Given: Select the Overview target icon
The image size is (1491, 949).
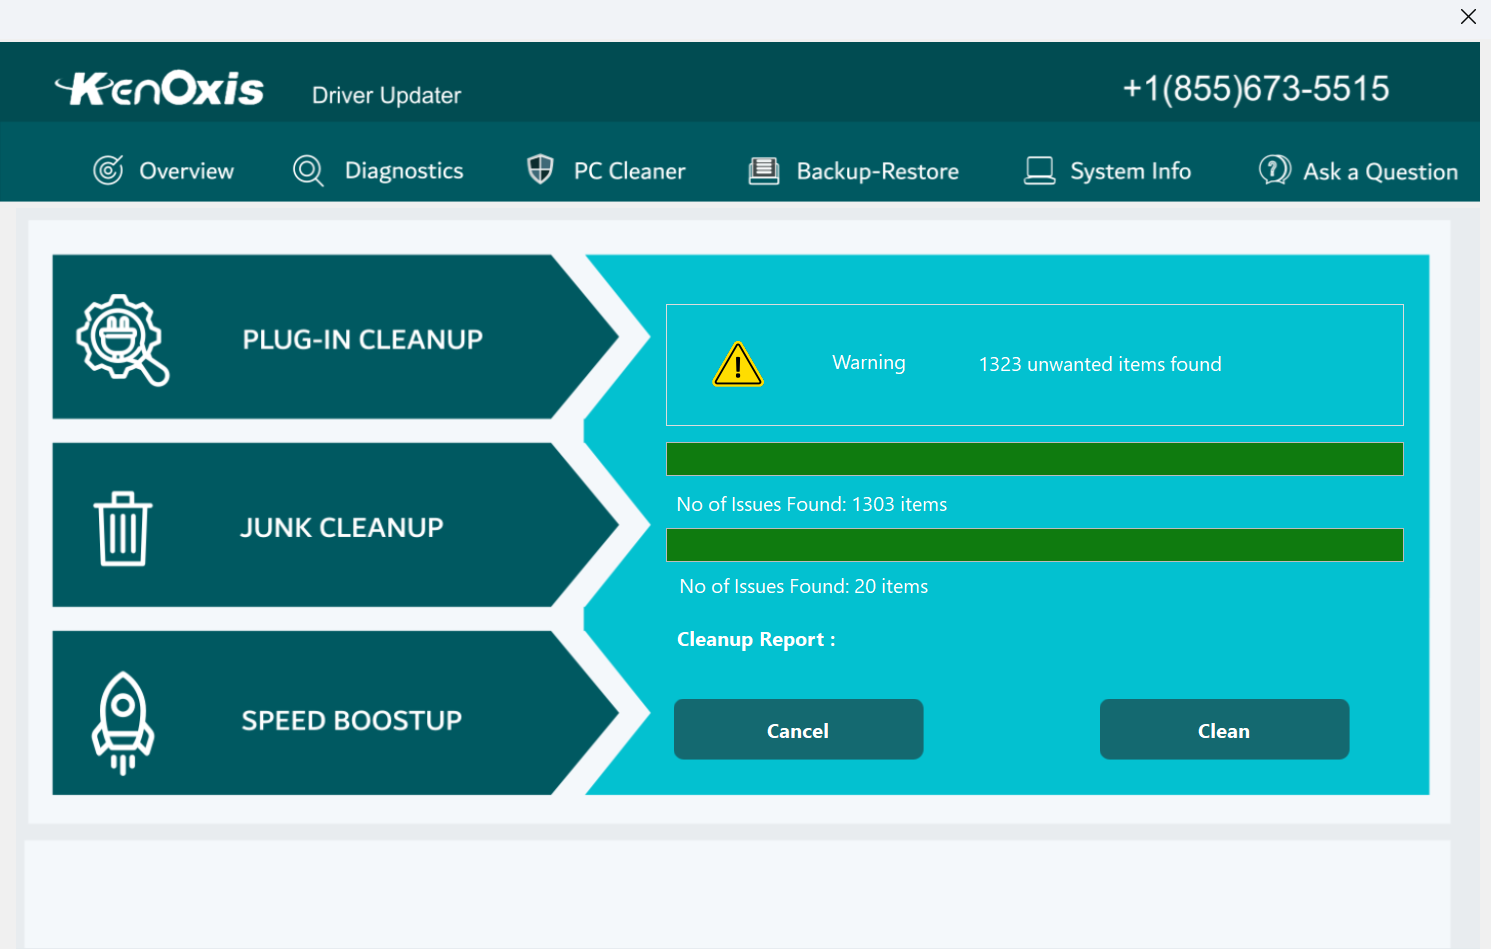Looking at the screenshot, I should (110, 170).
